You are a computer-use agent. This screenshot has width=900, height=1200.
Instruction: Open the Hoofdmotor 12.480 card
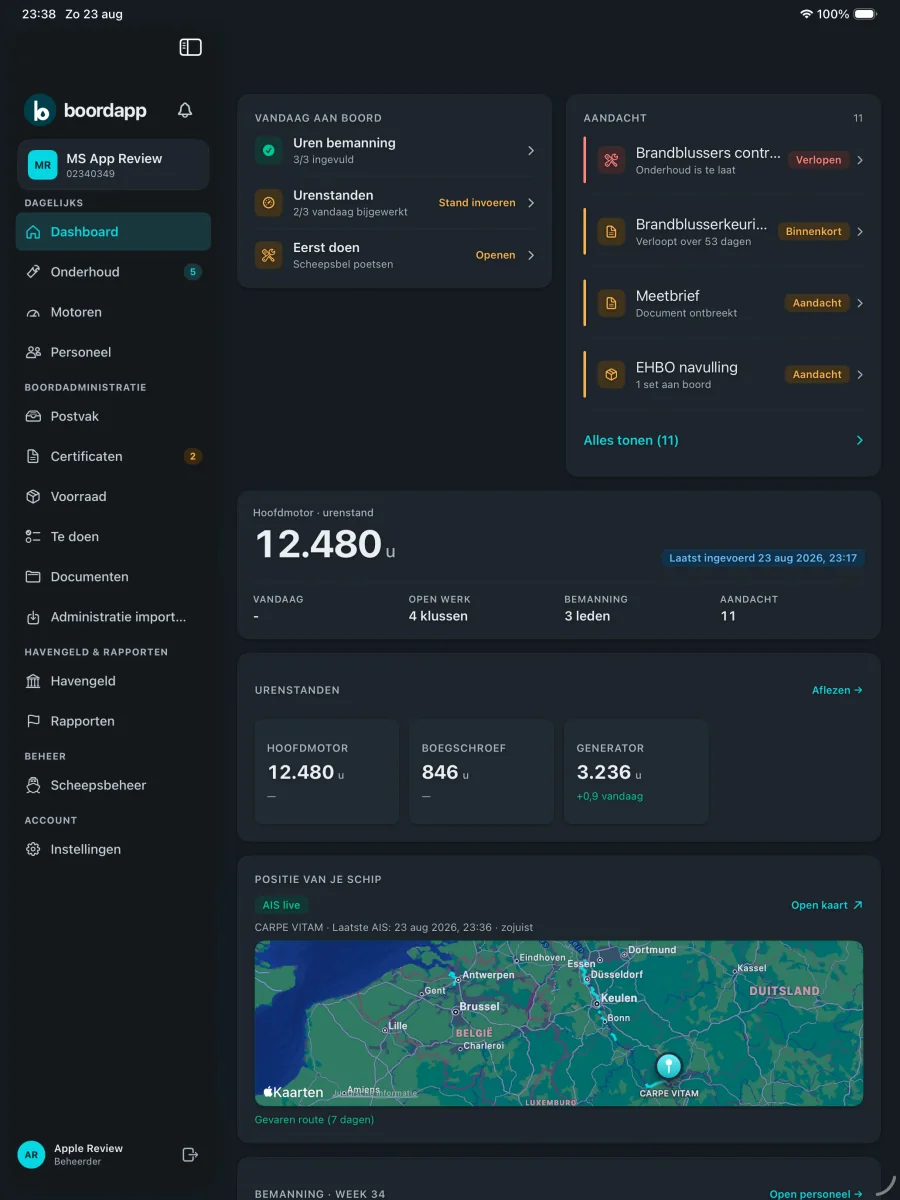326,771
